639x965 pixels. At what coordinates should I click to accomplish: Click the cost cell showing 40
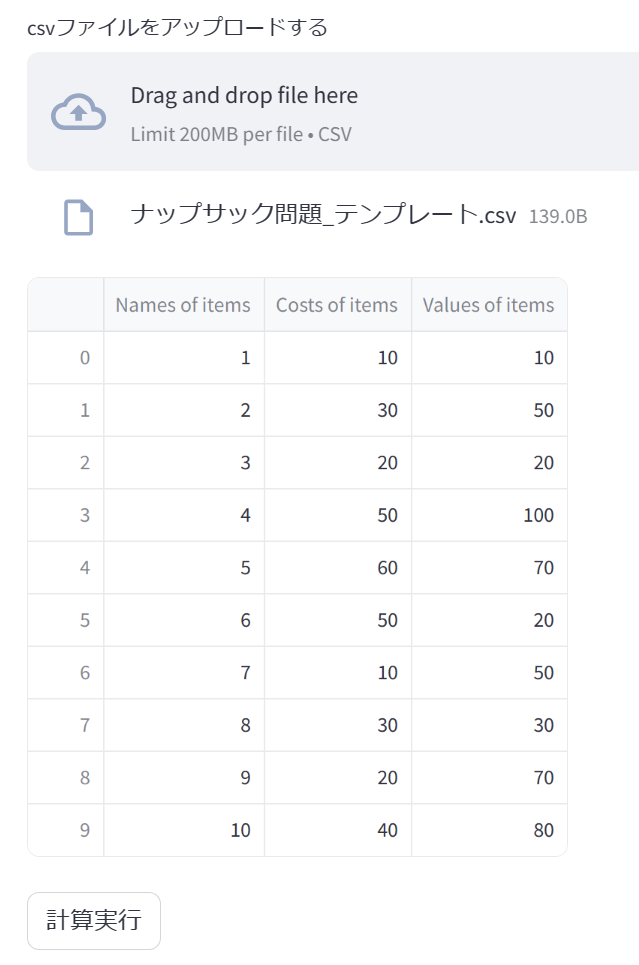[337, 830]
